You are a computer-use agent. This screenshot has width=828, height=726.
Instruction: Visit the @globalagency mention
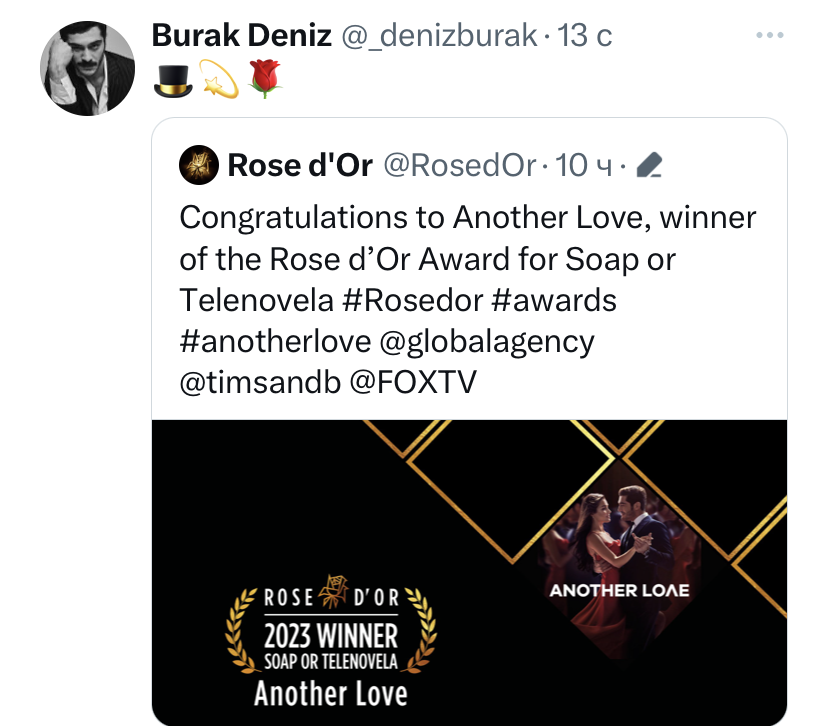(487, 341)
